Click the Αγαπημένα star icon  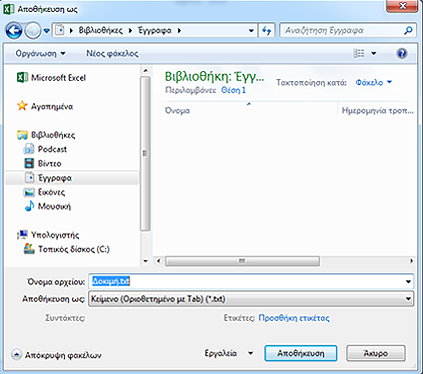(22, 106)
